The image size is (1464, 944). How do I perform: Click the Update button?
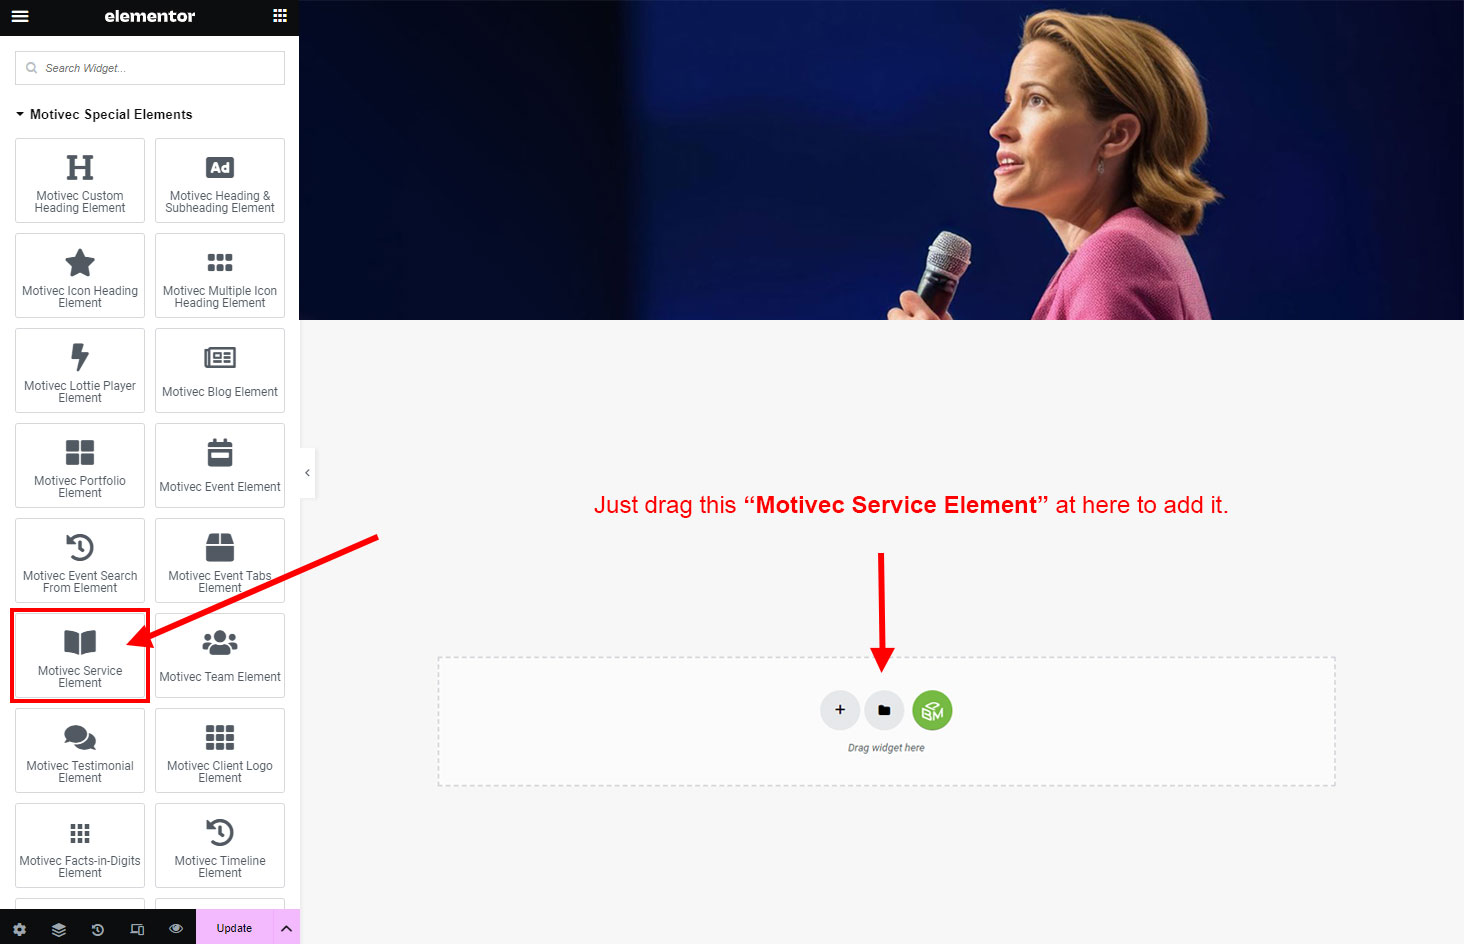pyautogui.click(x=234, y=929)
